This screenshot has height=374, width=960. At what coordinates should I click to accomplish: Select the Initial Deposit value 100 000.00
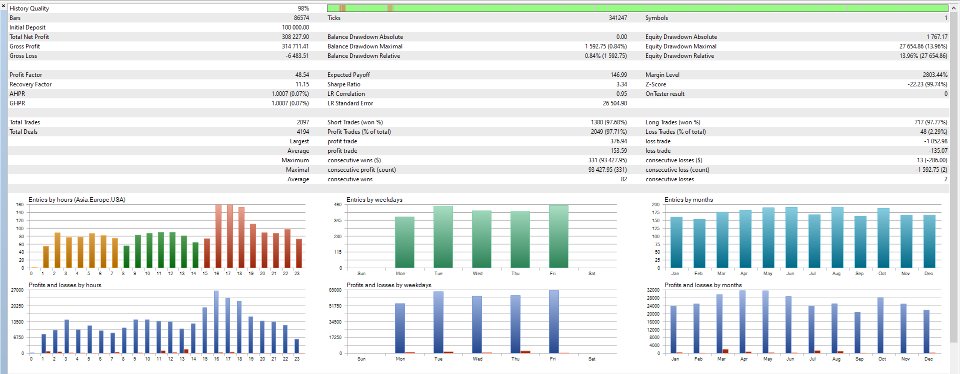pyautogui.click(x=296, y=28)
